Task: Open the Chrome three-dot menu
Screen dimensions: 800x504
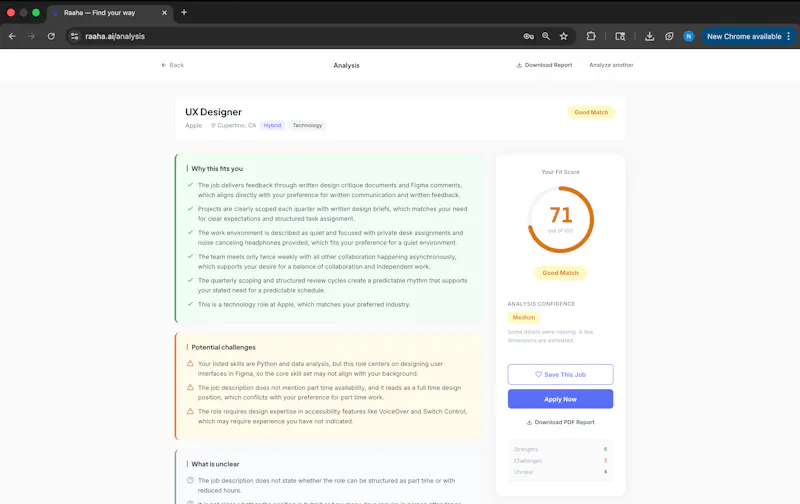Action: [789, 36]
